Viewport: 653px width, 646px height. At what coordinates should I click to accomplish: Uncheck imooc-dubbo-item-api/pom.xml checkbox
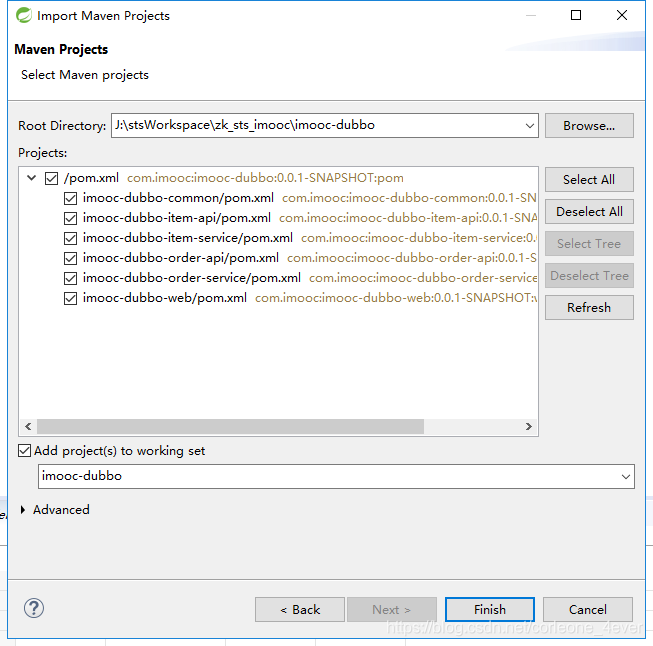[x=70, y=218]
